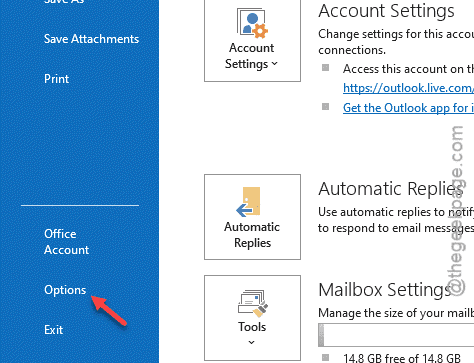Click the Automatic Replies door icon

pos(248,202)
